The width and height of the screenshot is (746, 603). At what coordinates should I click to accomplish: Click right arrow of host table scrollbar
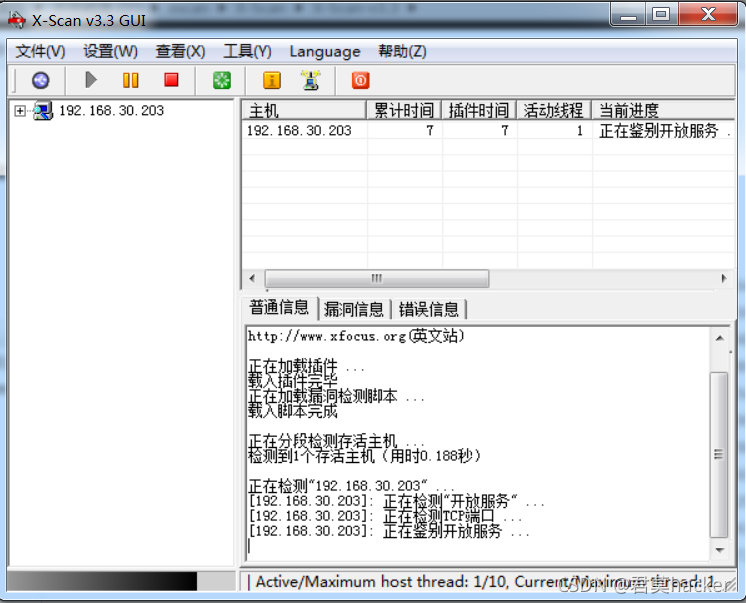tap(724, 278)
